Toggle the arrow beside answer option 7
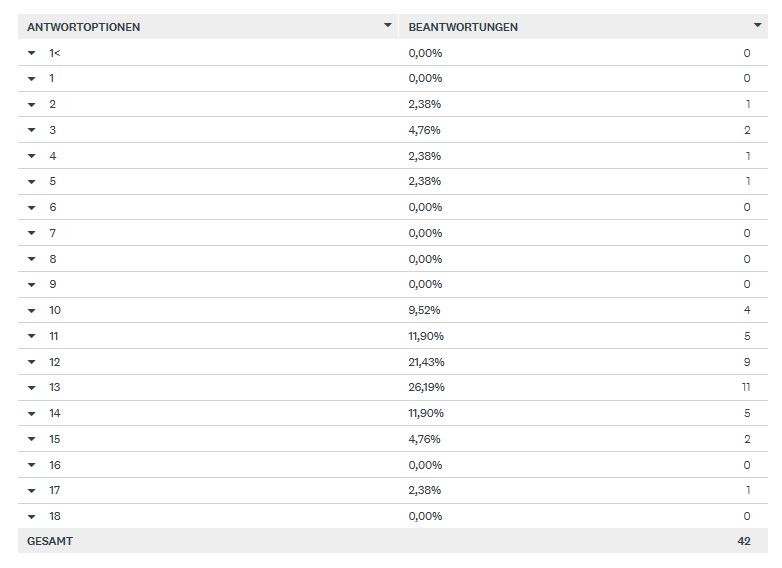782x568 pixels. click(32, 234)
